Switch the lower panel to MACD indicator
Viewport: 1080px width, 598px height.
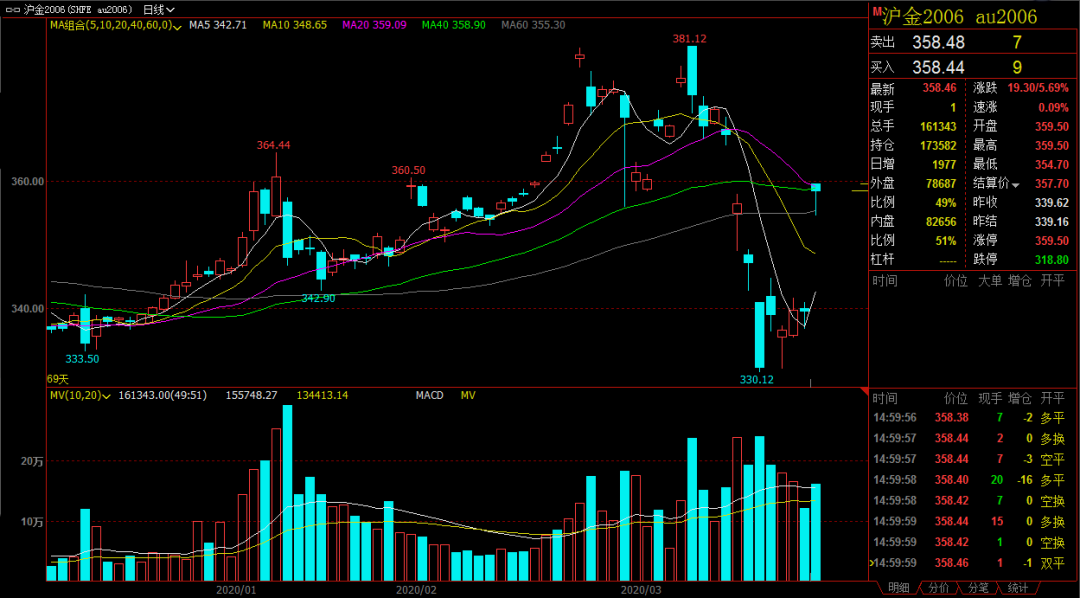coord(429,396)
